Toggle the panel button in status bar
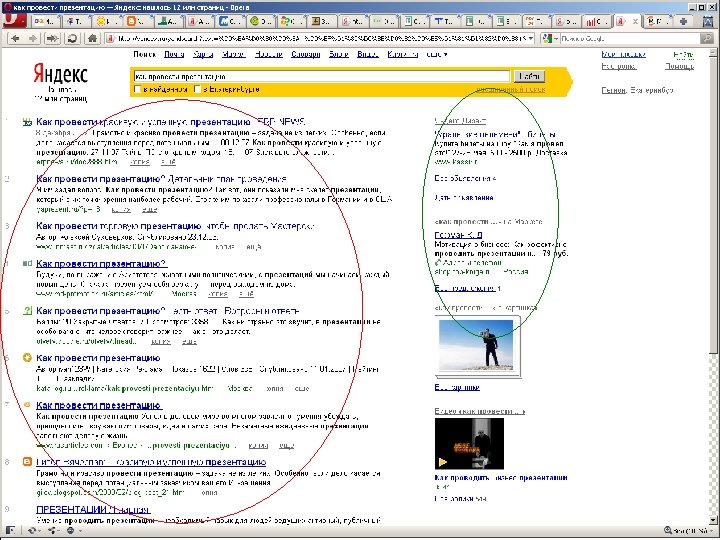 10,530
